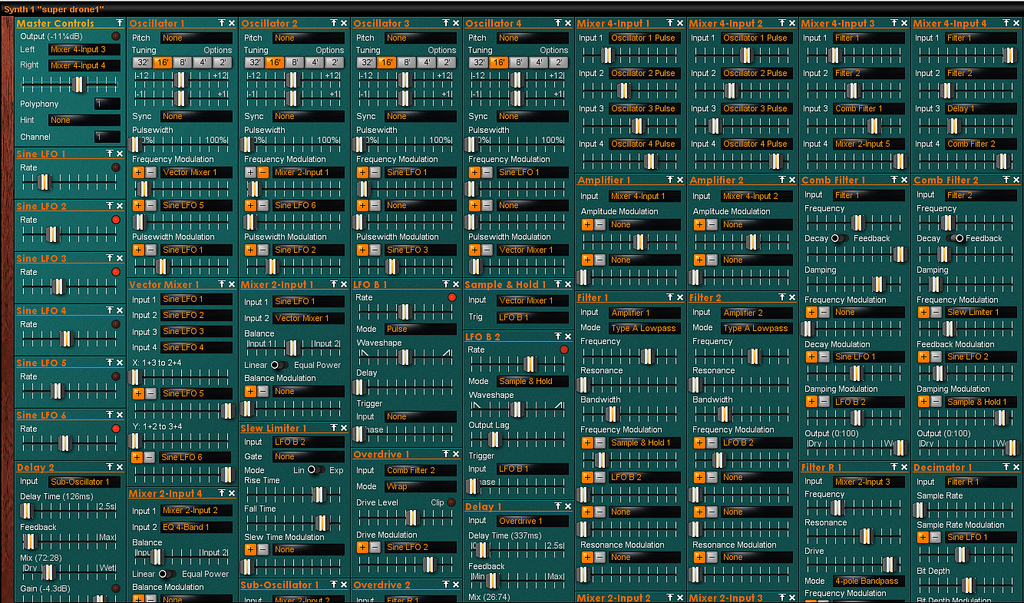
Task: Click the X icon on Overdrive 1
Action: pos(455,455)
